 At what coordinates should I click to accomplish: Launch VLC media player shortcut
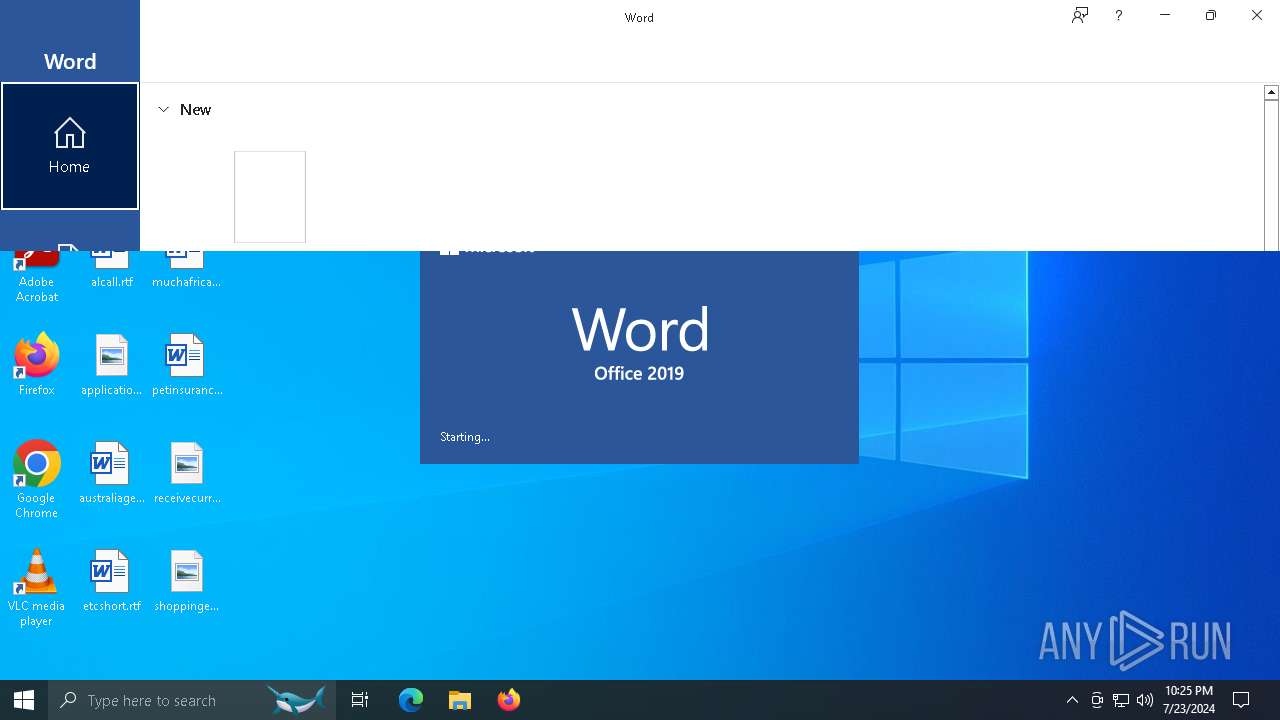pyautogui.click(x=37, y=588)
